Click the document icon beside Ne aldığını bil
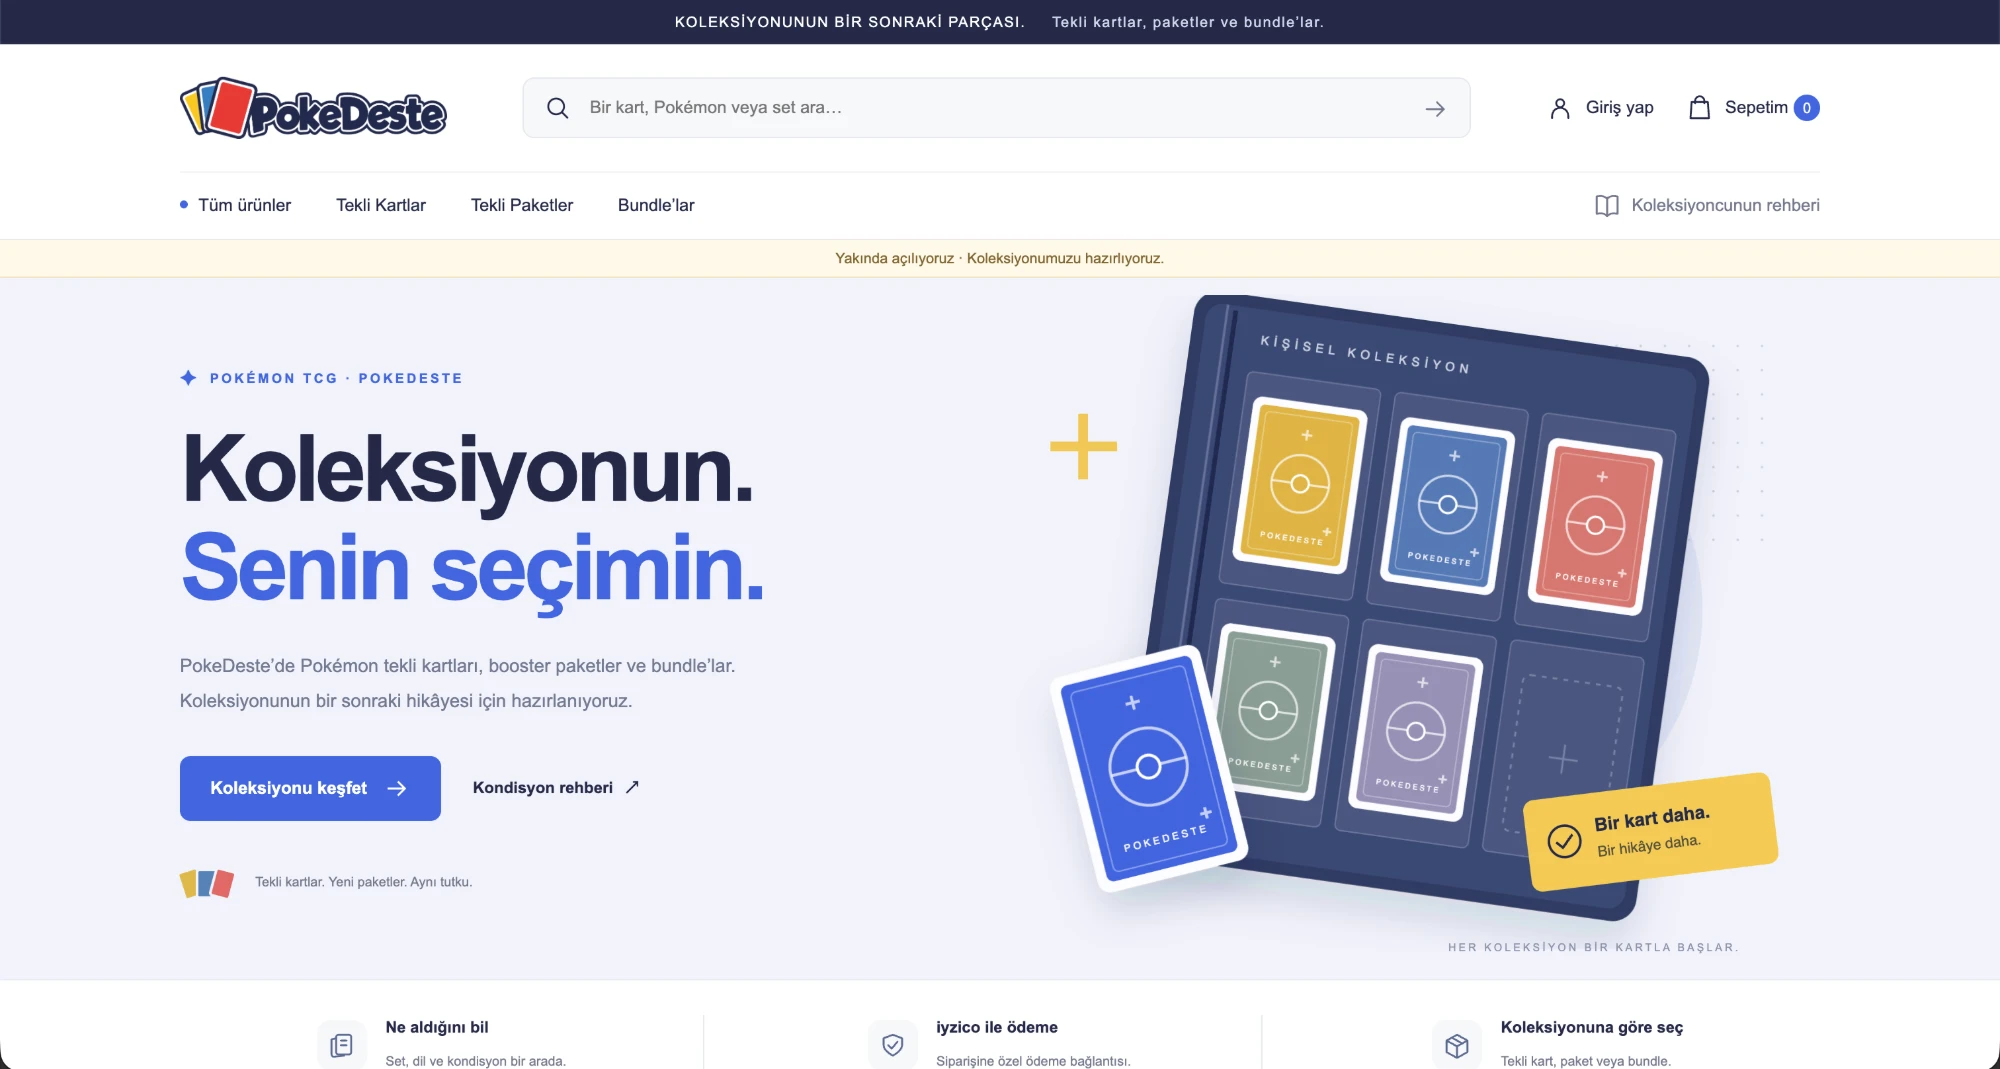 click(x=342, y=1045)
